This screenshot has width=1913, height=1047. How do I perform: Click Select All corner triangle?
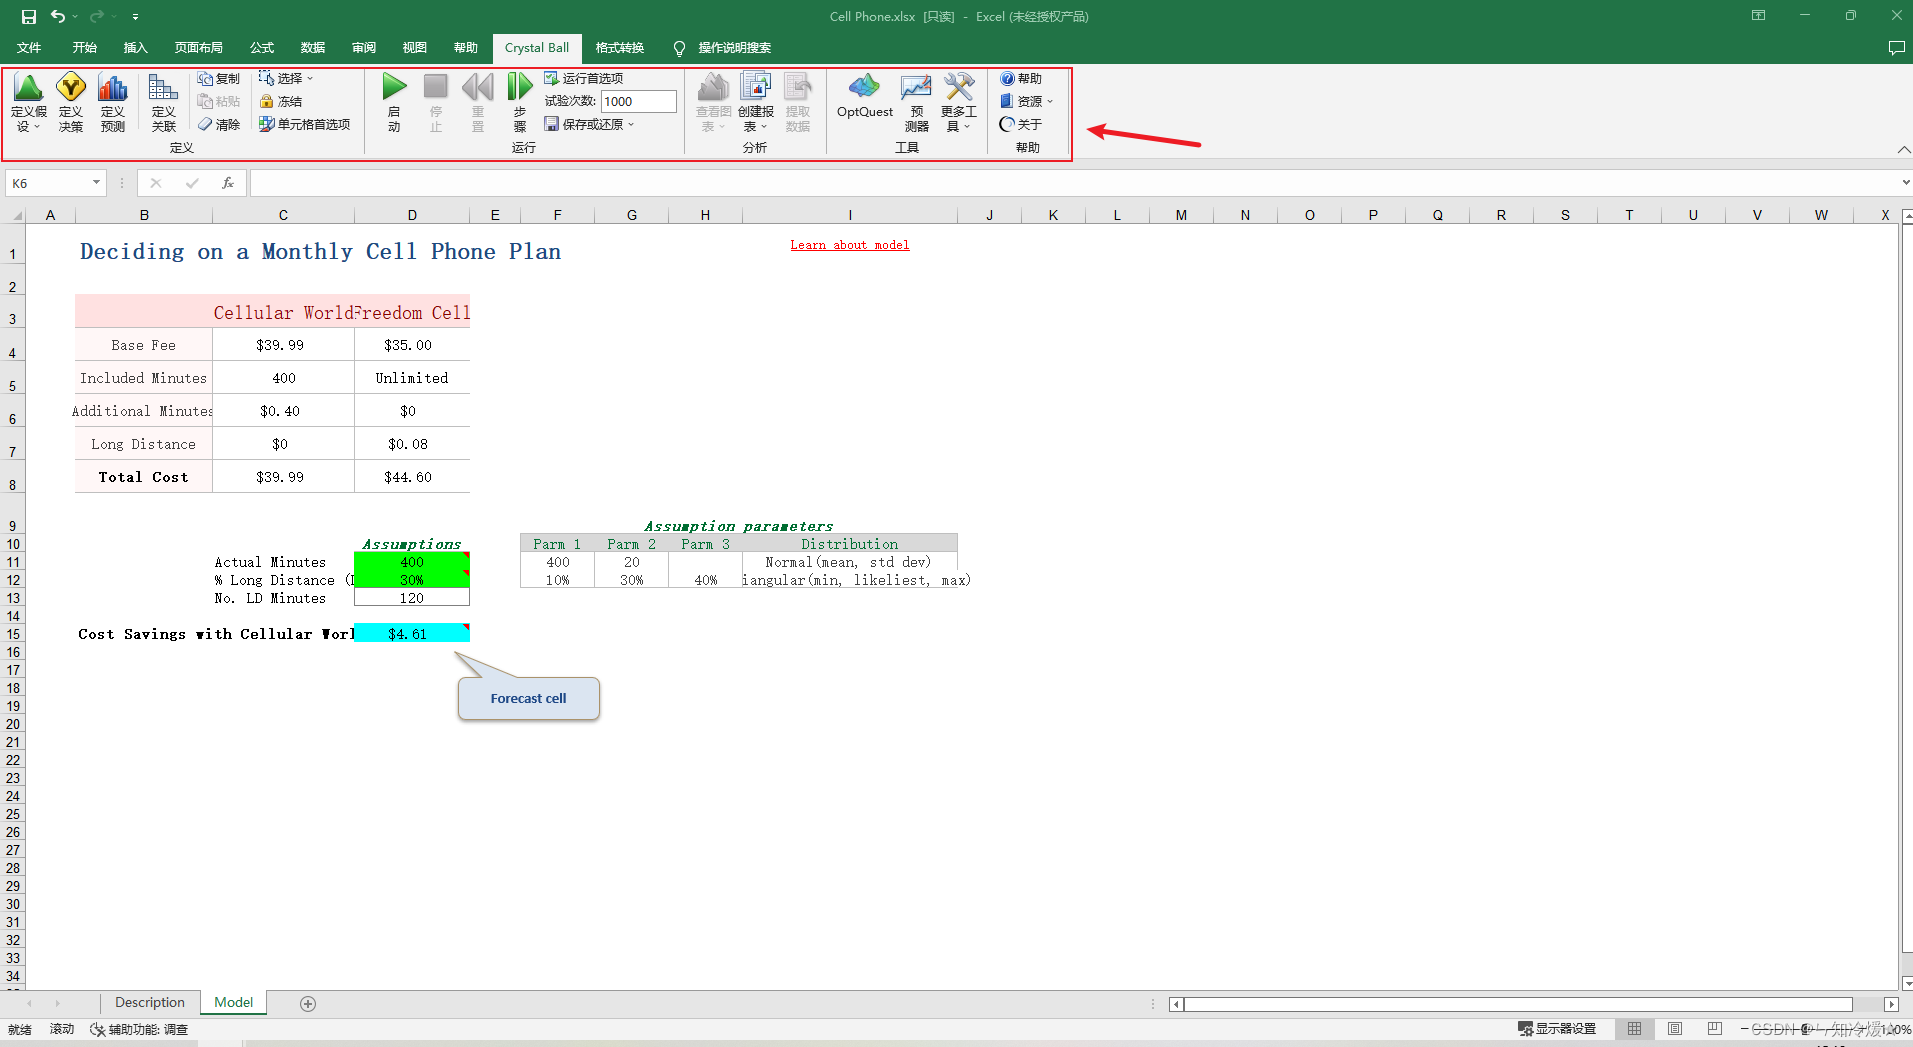[16, 215]
